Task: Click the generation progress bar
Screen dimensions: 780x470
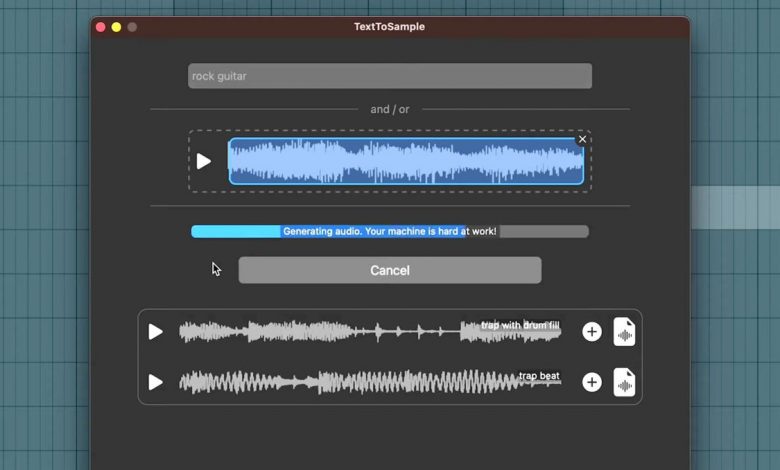Action: tap(390, 231)
